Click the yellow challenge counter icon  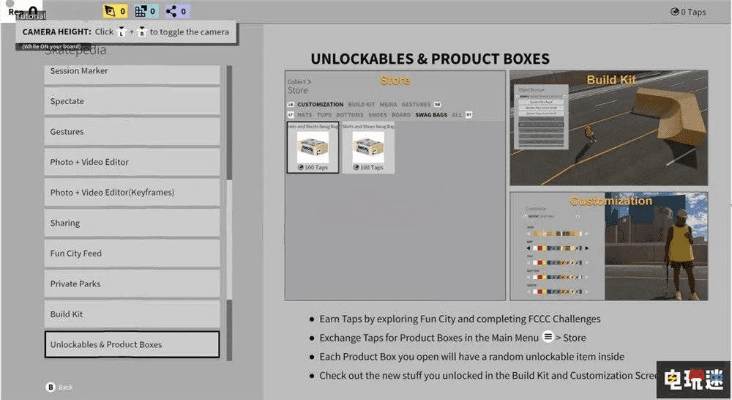(108, 12)
